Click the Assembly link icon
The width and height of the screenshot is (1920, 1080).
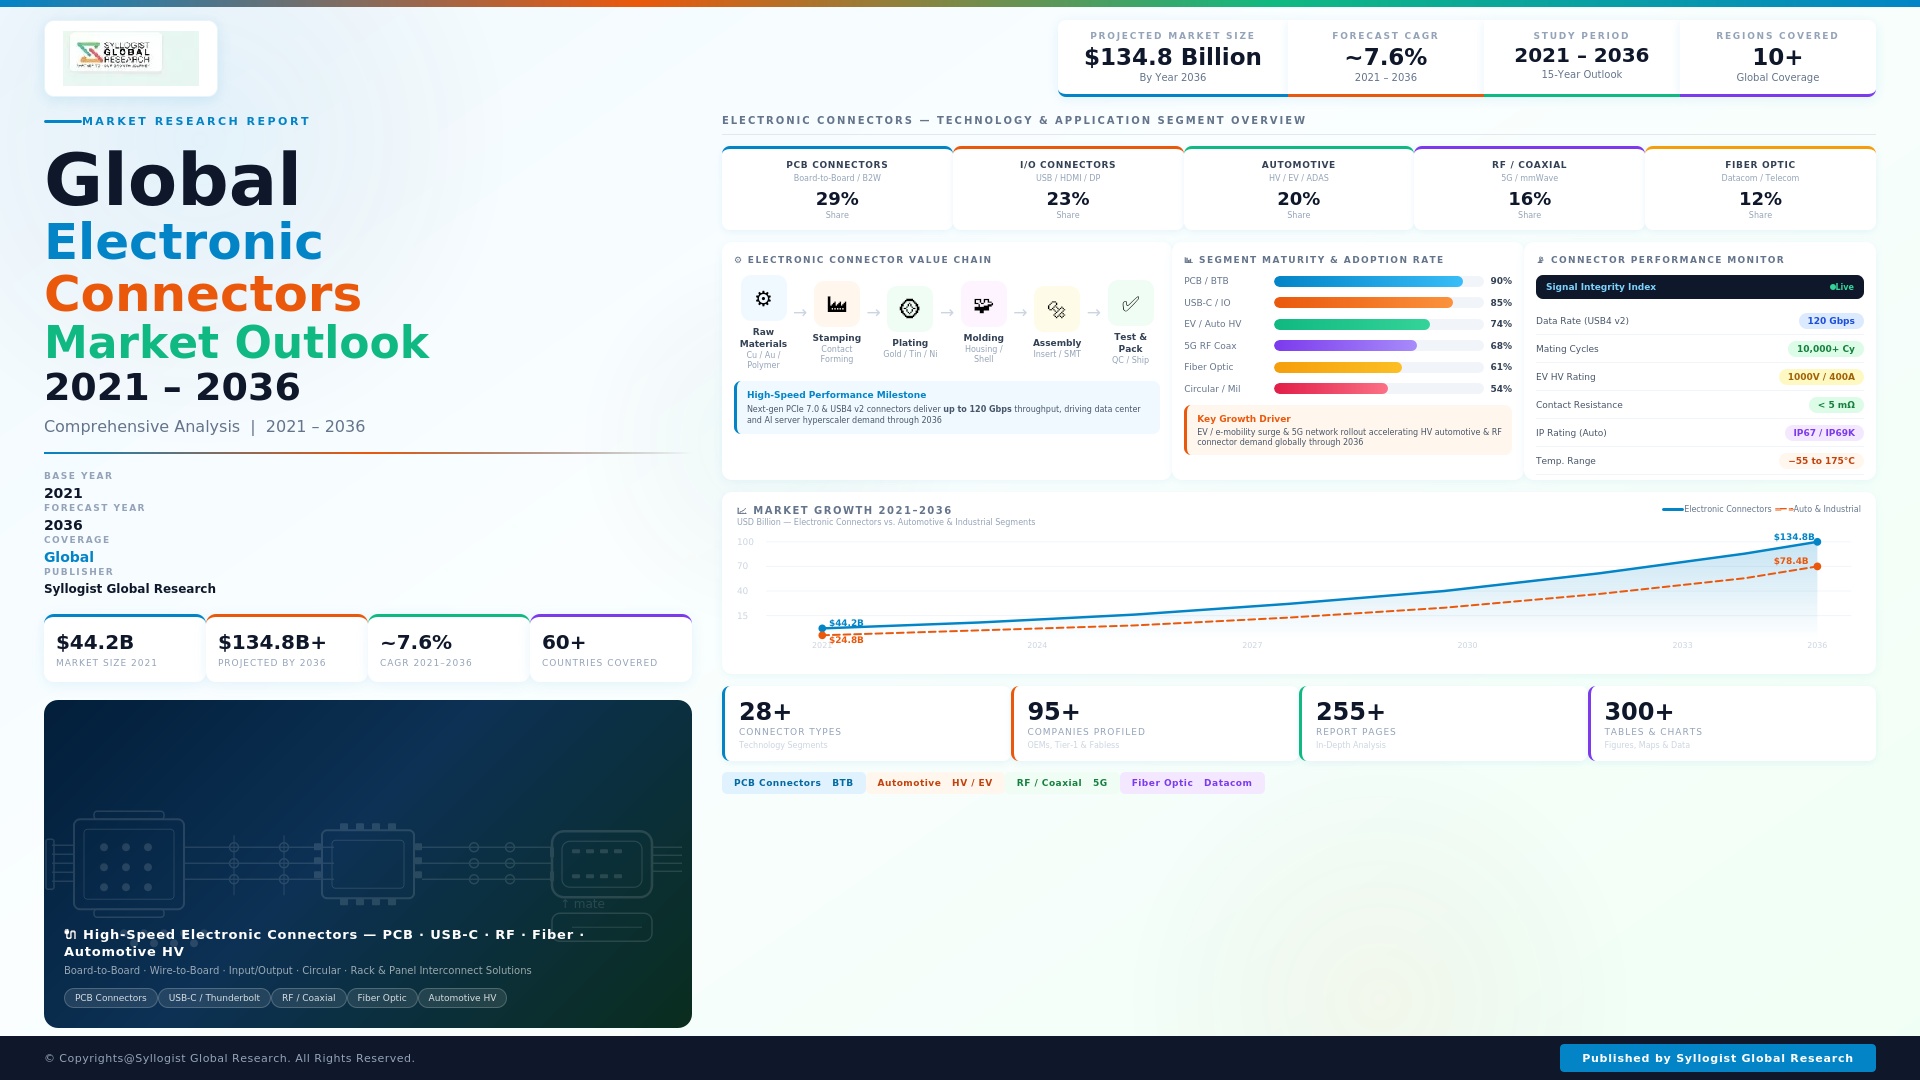(x=1056, y=309)
